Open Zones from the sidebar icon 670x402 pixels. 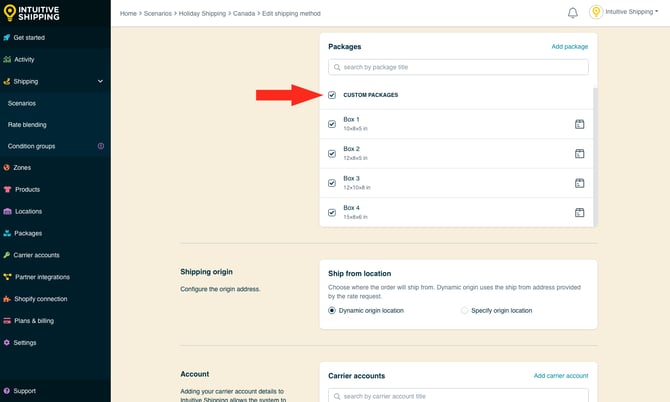[x=7, y=168]
